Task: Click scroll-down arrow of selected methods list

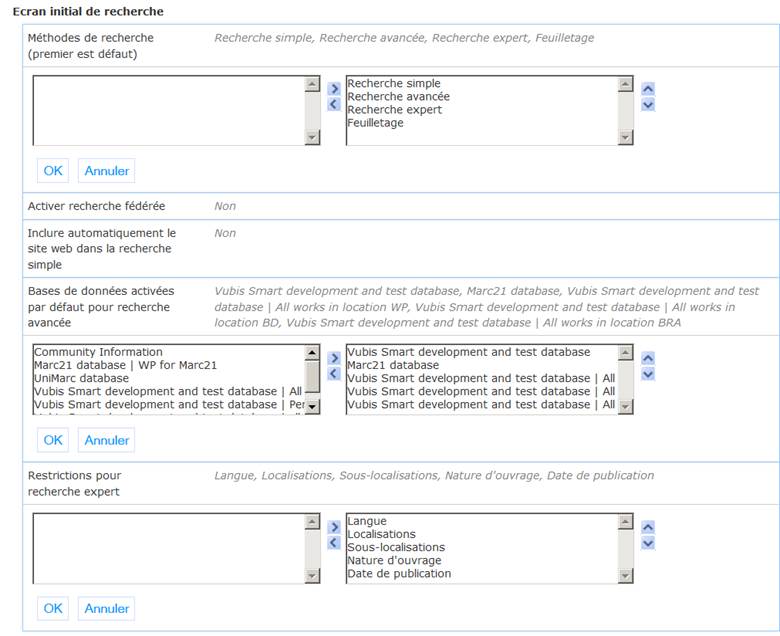Action: (x=625, y=137)
